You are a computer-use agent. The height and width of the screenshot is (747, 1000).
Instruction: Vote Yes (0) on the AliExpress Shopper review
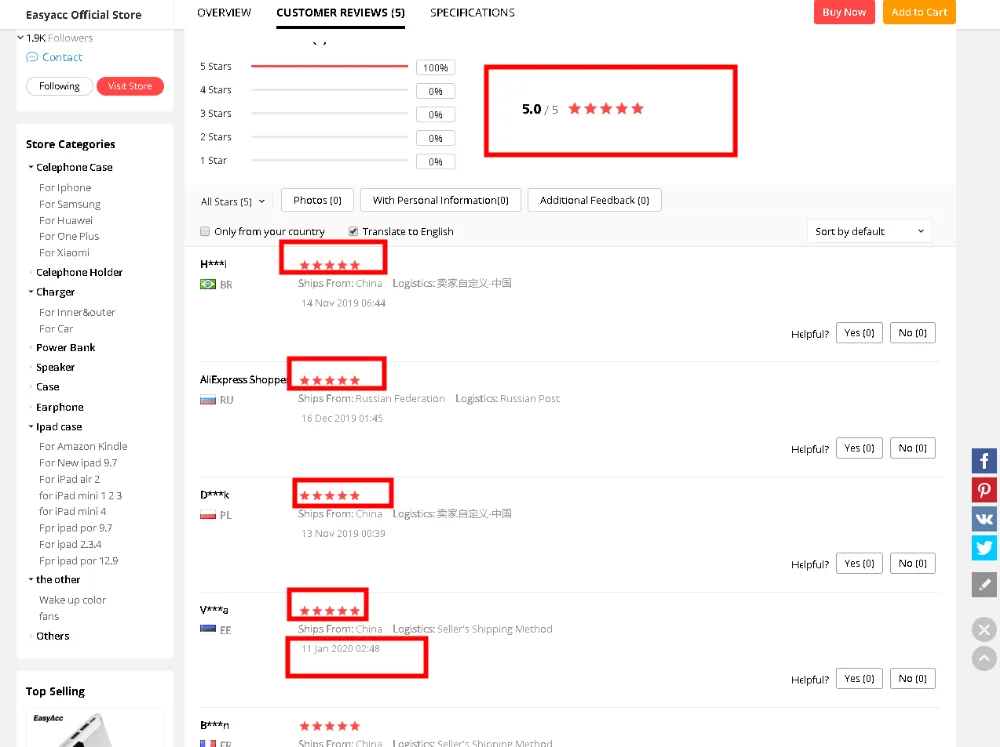pos(859,448)
